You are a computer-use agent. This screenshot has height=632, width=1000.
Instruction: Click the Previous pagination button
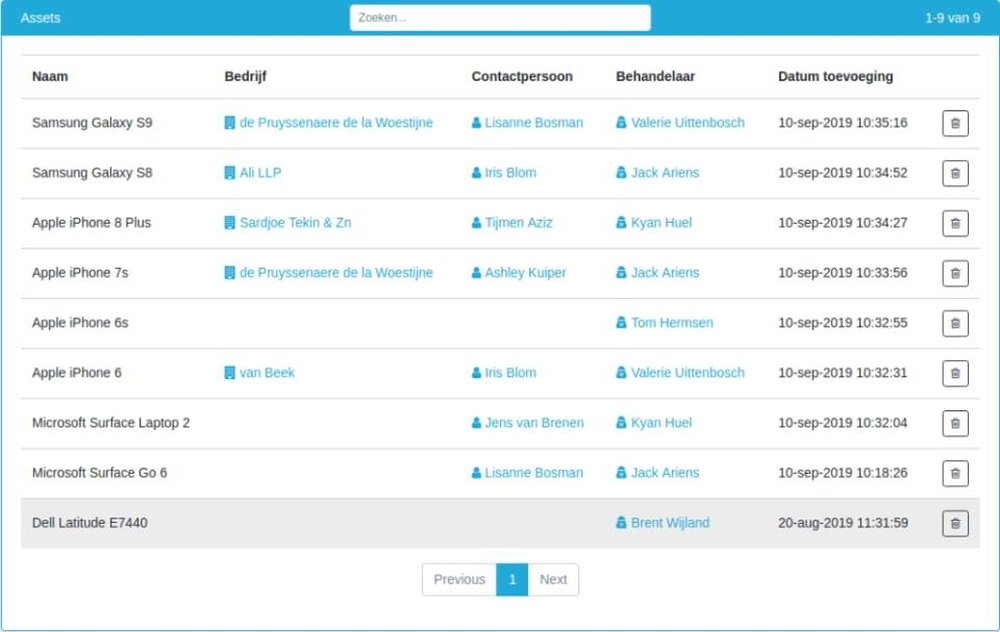pos(459,579)
